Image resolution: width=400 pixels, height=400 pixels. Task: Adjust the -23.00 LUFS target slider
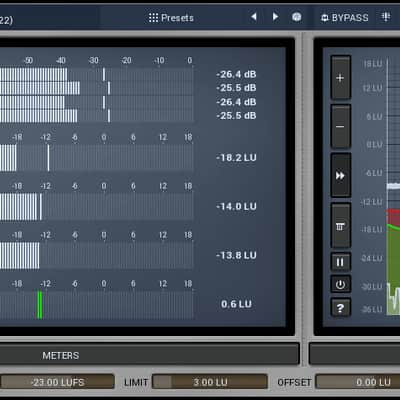[x=57, y=382]
